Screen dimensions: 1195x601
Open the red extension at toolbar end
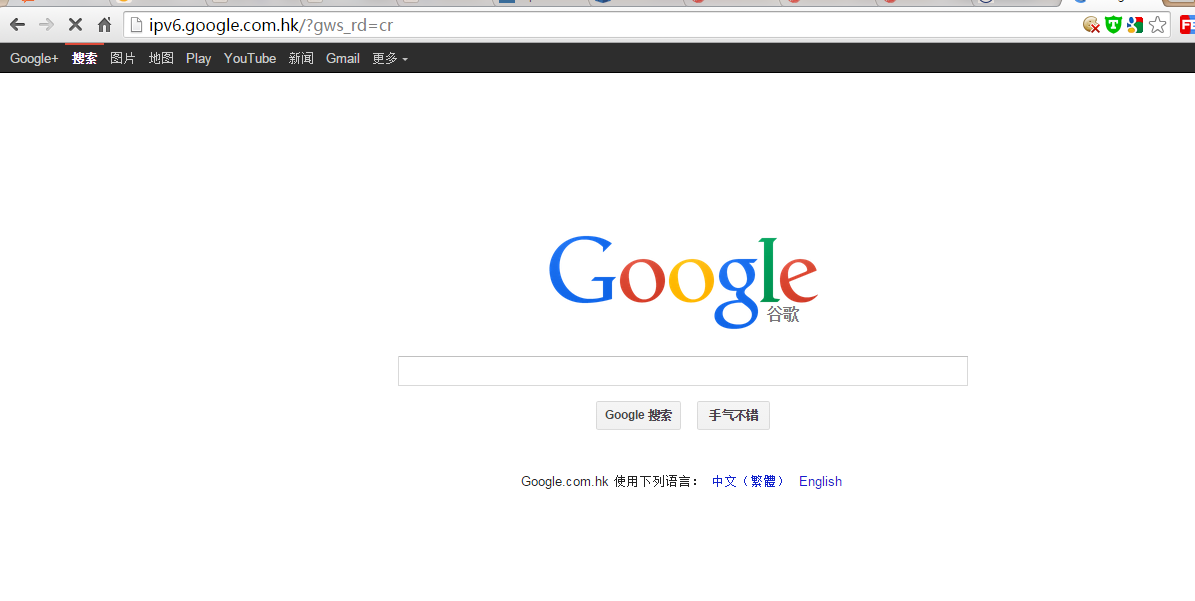point(1186,25)
